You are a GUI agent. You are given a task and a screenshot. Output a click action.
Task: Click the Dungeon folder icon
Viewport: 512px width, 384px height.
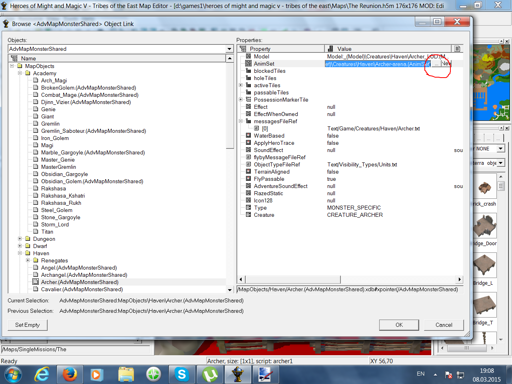click(x=28, y=239)
